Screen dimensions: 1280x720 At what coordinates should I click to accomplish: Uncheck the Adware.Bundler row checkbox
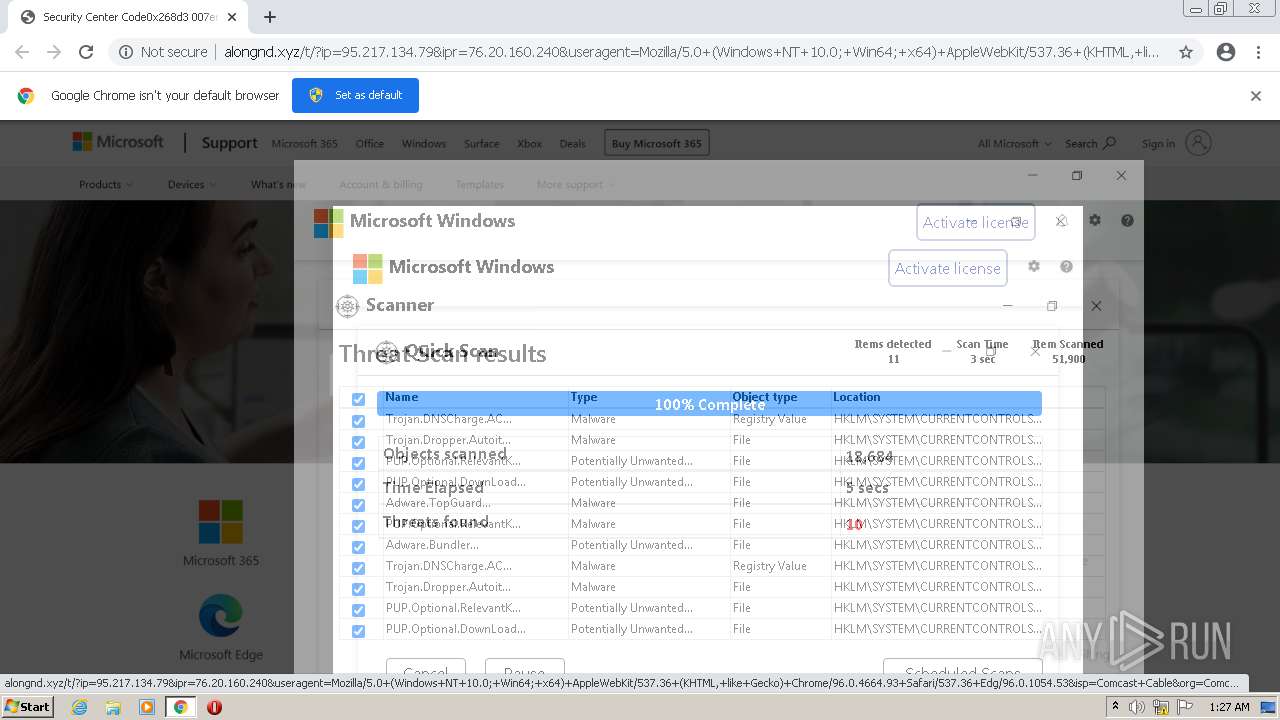358,547
